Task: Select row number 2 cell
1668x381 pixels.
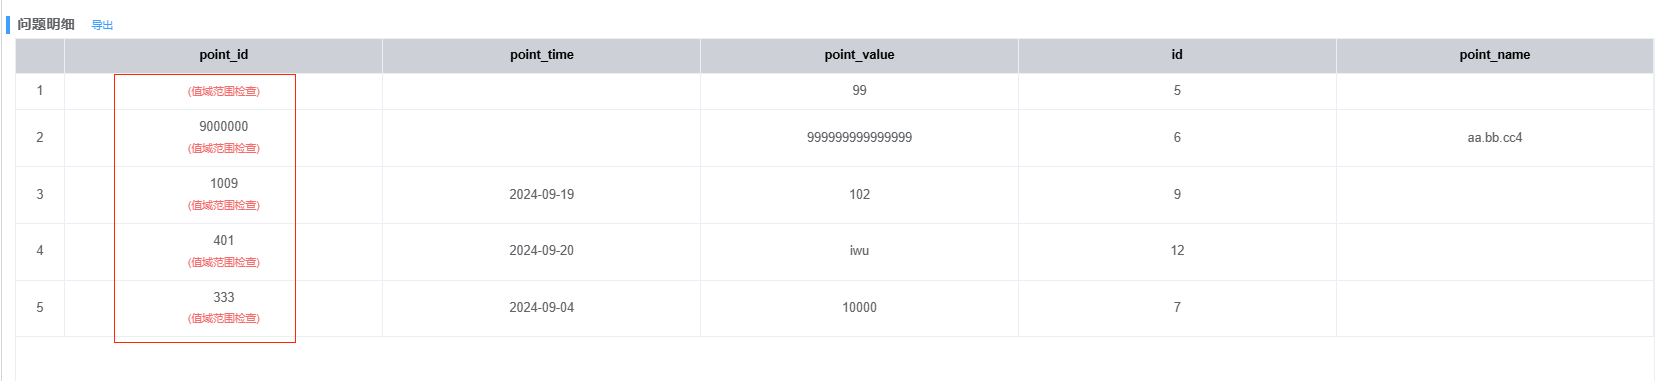Action: (x=40, y=138)
